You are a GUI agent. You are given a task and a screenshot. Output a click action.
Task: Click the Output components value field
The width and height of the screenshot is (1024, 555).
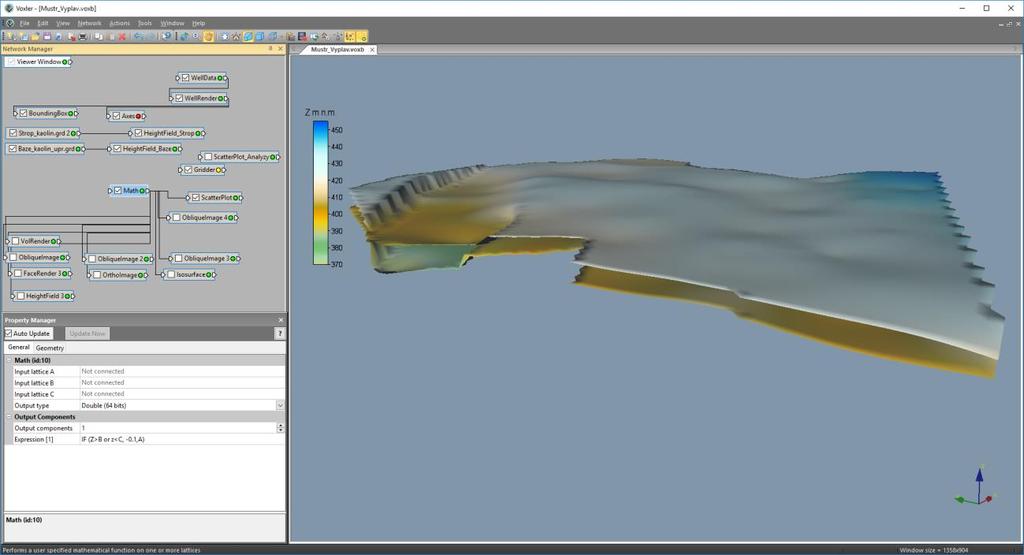pos(177,428)
